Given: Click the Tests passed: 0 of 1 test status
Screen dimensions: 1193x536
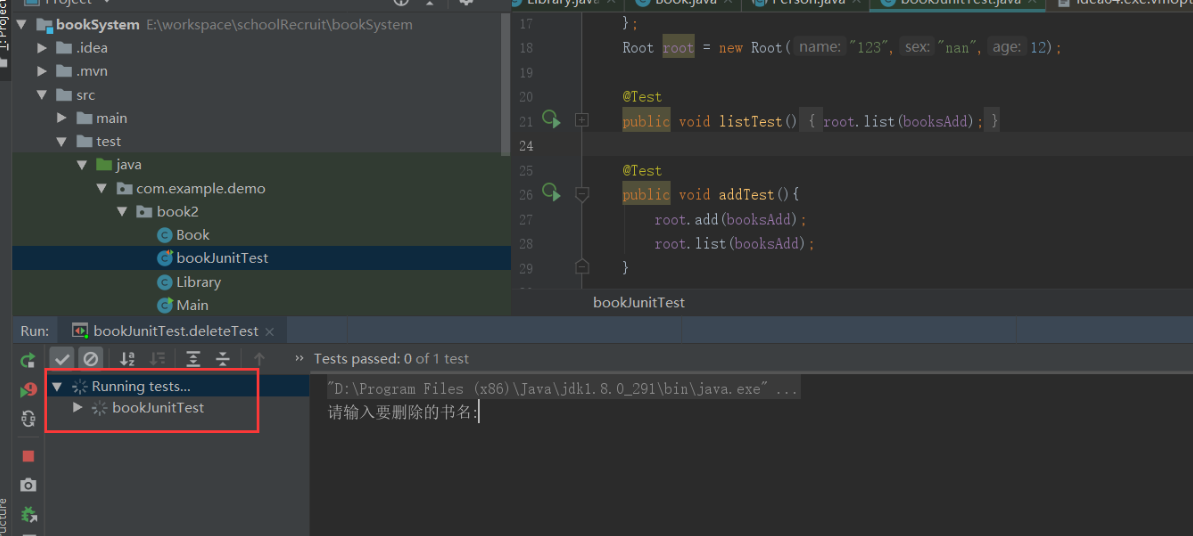Looking at the screenshot, I should coord(391,359).
